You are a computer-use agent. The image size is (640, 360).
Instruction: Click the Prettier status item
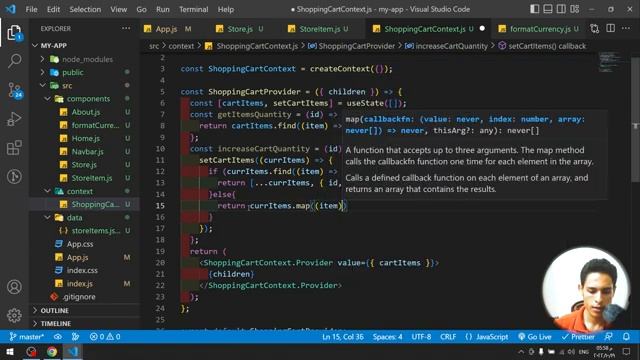578,337
